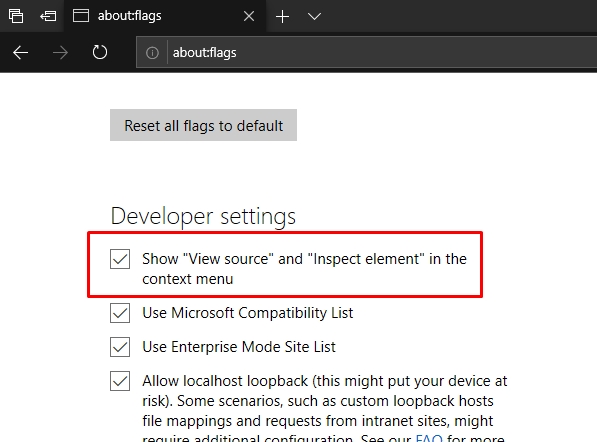597x442 pixels.
Task: Show site information via the info icon
Action: tap(152, 53)
